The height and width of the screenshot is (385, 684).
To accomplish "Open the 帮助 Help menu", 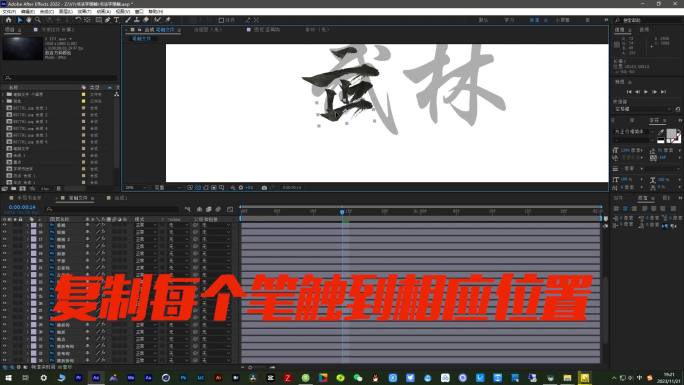I will pyautogui.click(x=156, y=11).
